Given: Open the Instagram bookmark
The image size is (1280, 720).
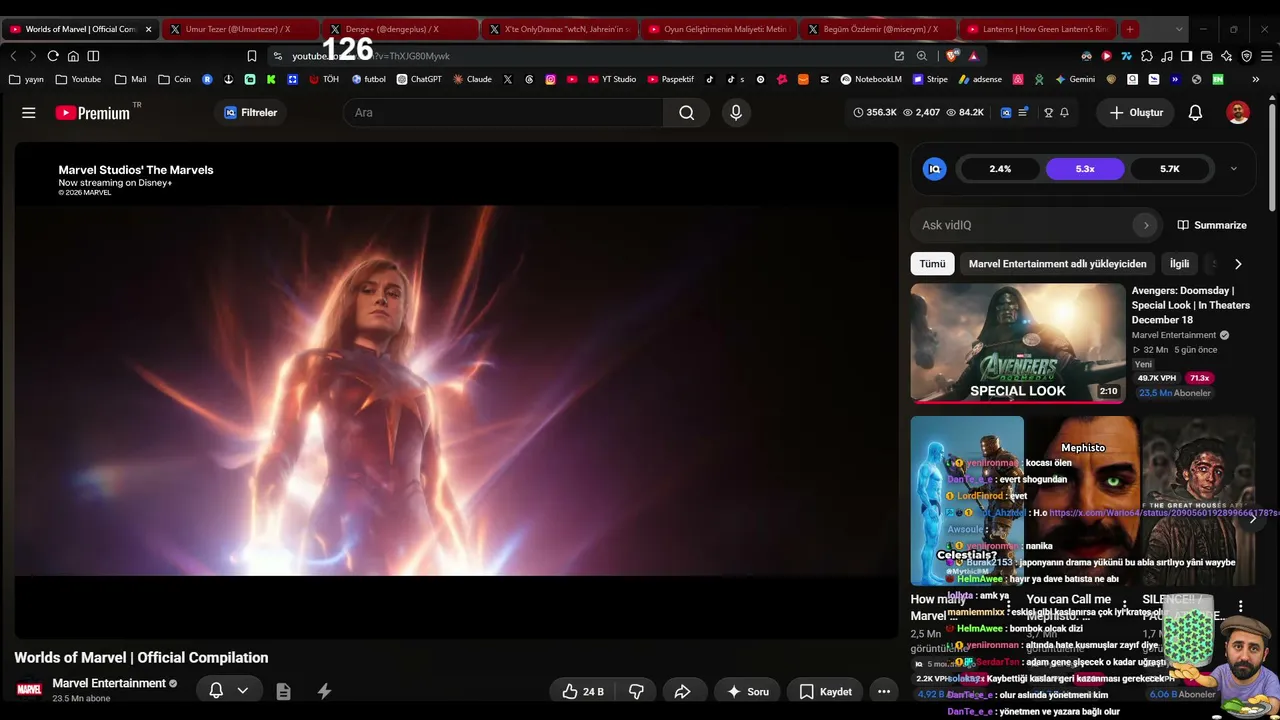Looking at the screenshot, I should pyautogui.click(x=550, y=79).
